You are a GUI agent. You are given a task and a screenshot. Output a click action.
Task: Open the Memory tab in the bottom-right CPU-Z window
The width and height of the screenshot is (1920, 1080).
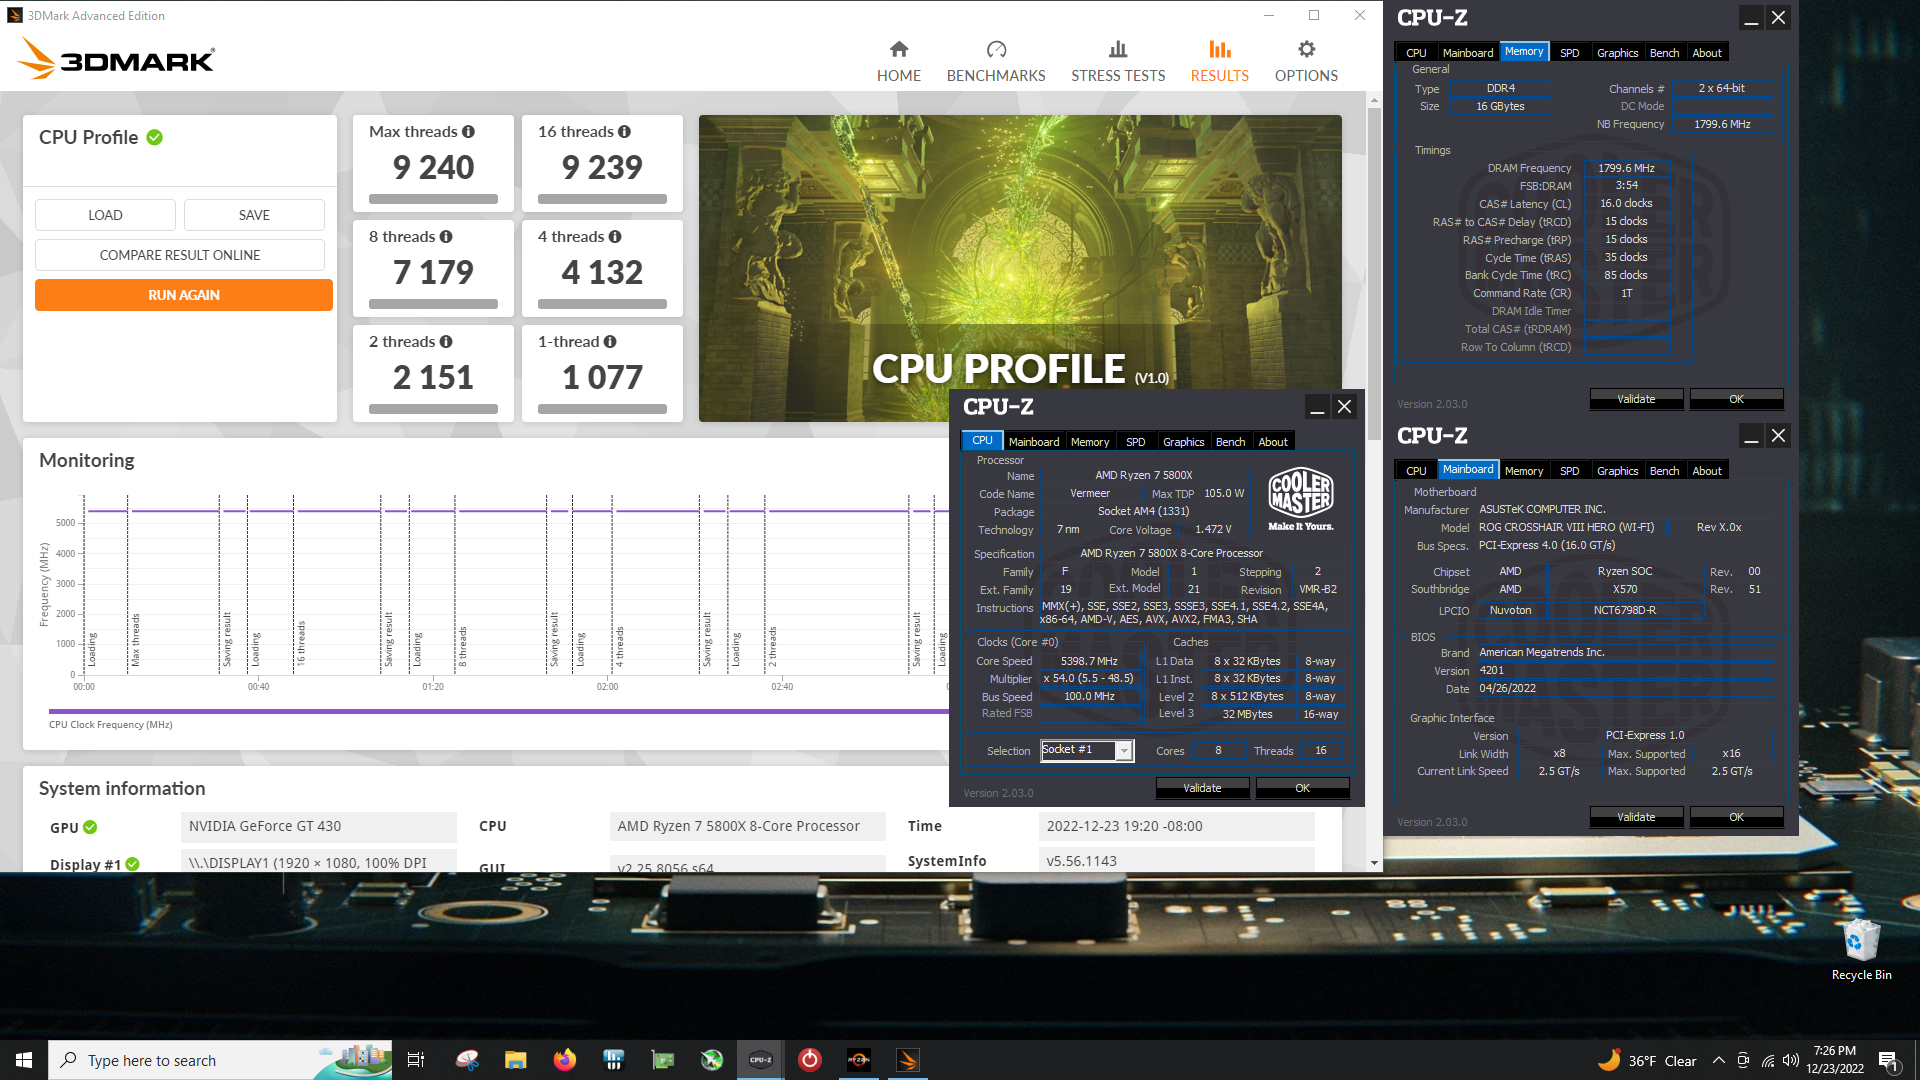coord(1524,470)
